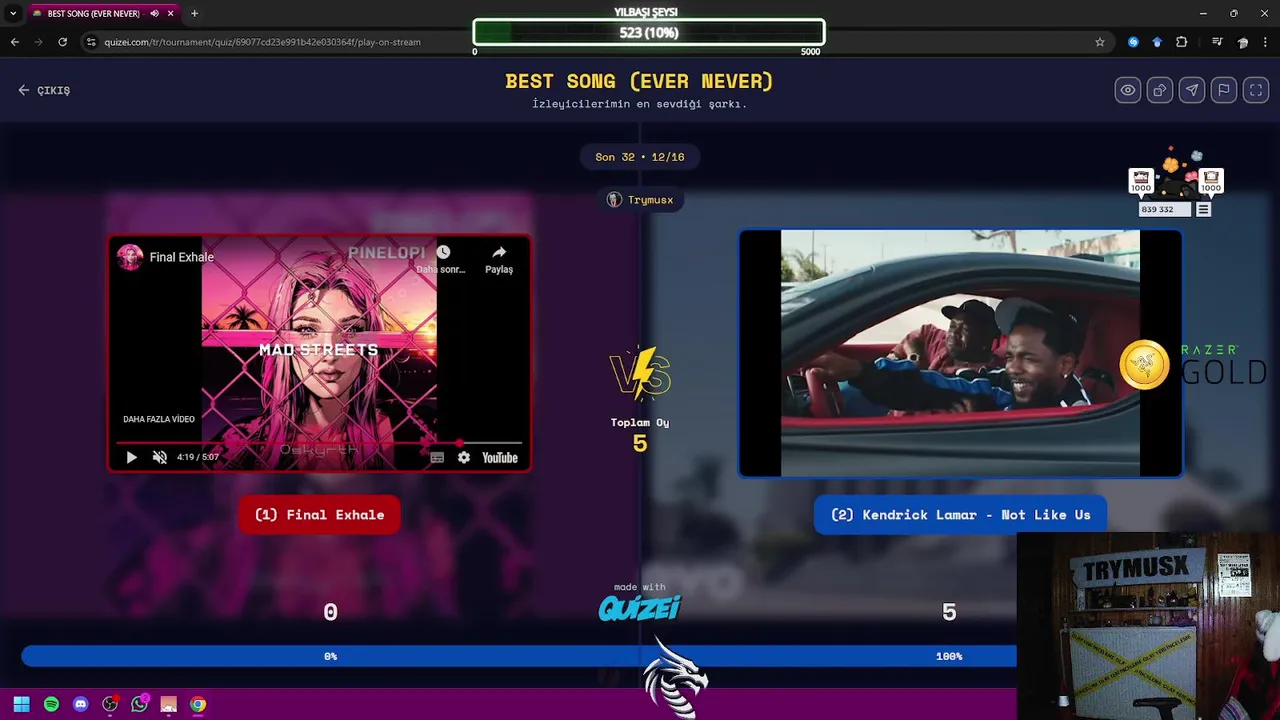Switch to Chrome on the taskbar
Viewport: 1280px width, 720px height.
[x=198, y=704]
